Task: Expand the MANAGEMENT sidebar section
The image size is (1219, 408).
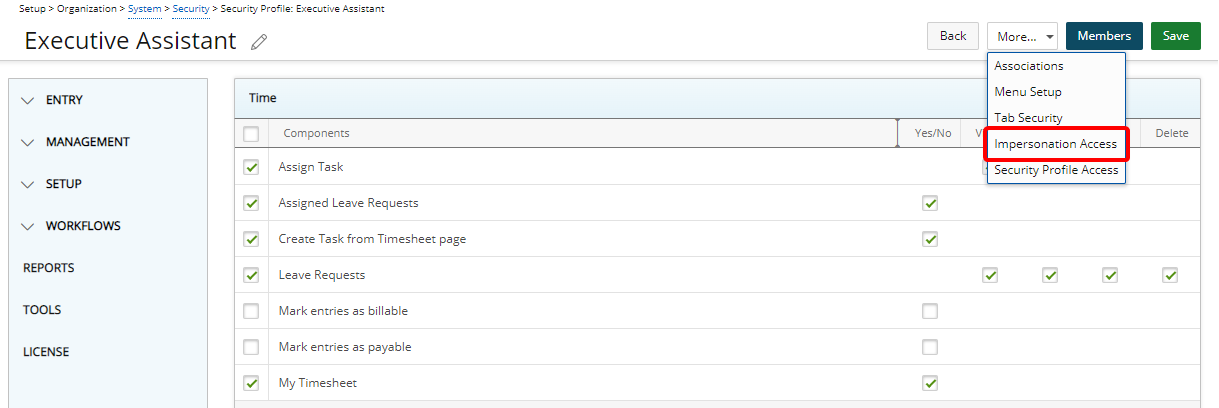Action: click(x=28, y=143)
